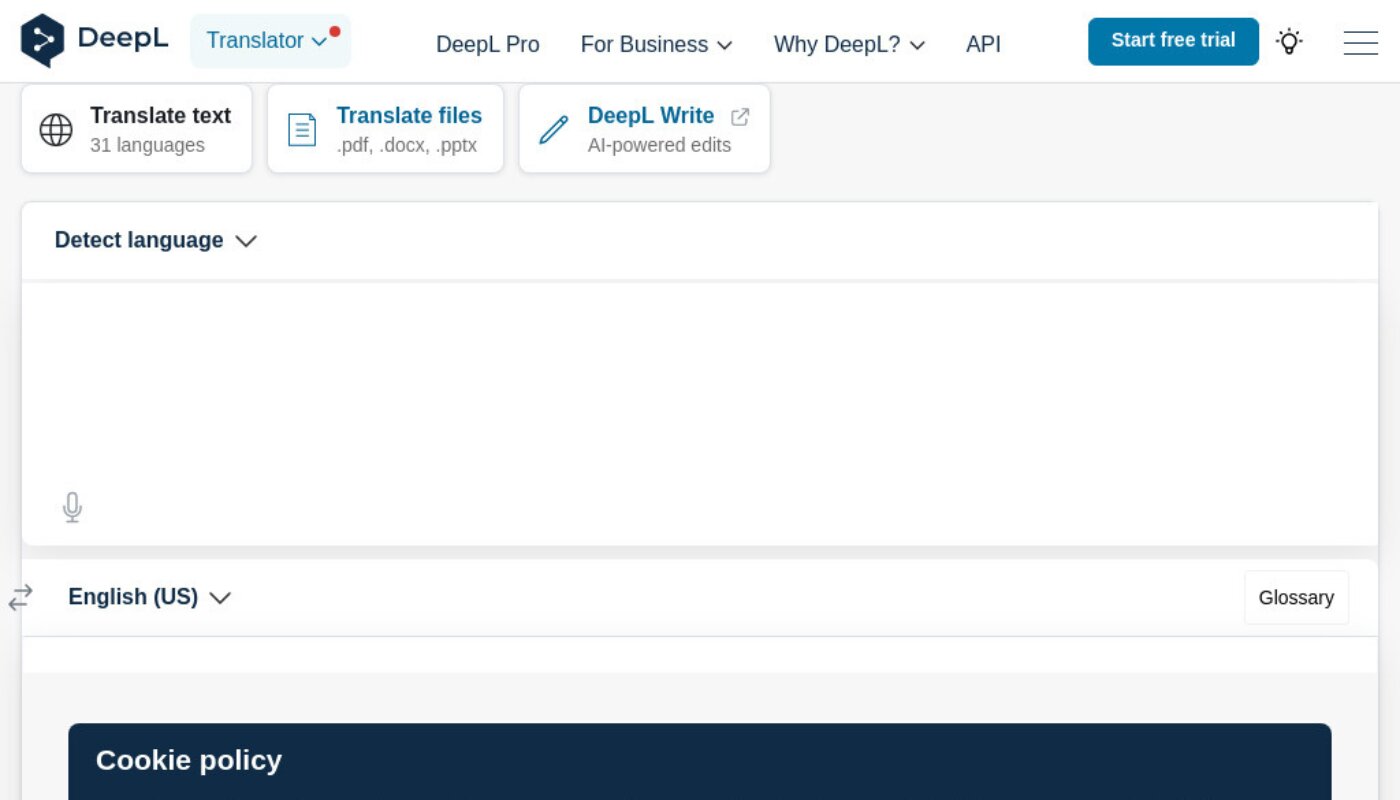Screen dimensions: 1400x800
Task: Switch to the DeepL Write tab
Action: pyautogui.click(x=644, y=129)
